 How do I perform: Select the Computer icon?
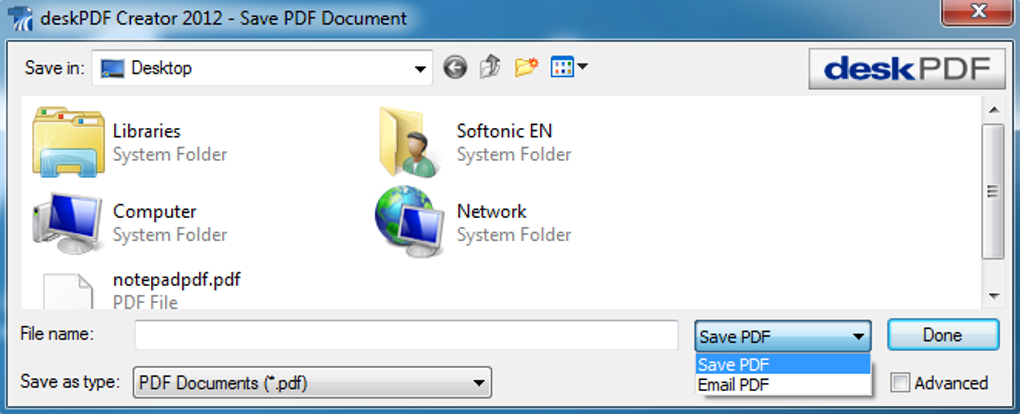(68, 223)
